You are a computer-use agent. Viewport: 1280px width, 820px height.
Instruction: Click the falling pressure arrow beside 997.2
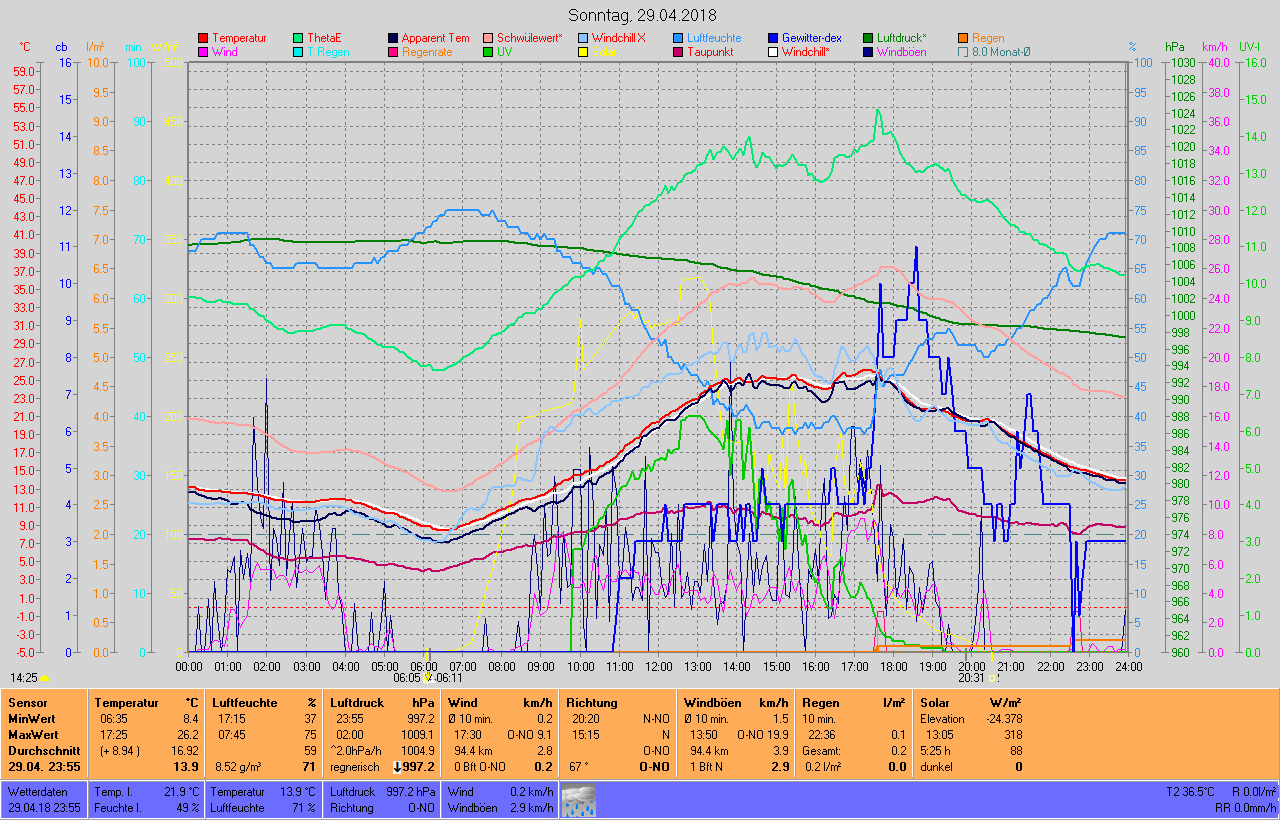(x=397, y=767)
